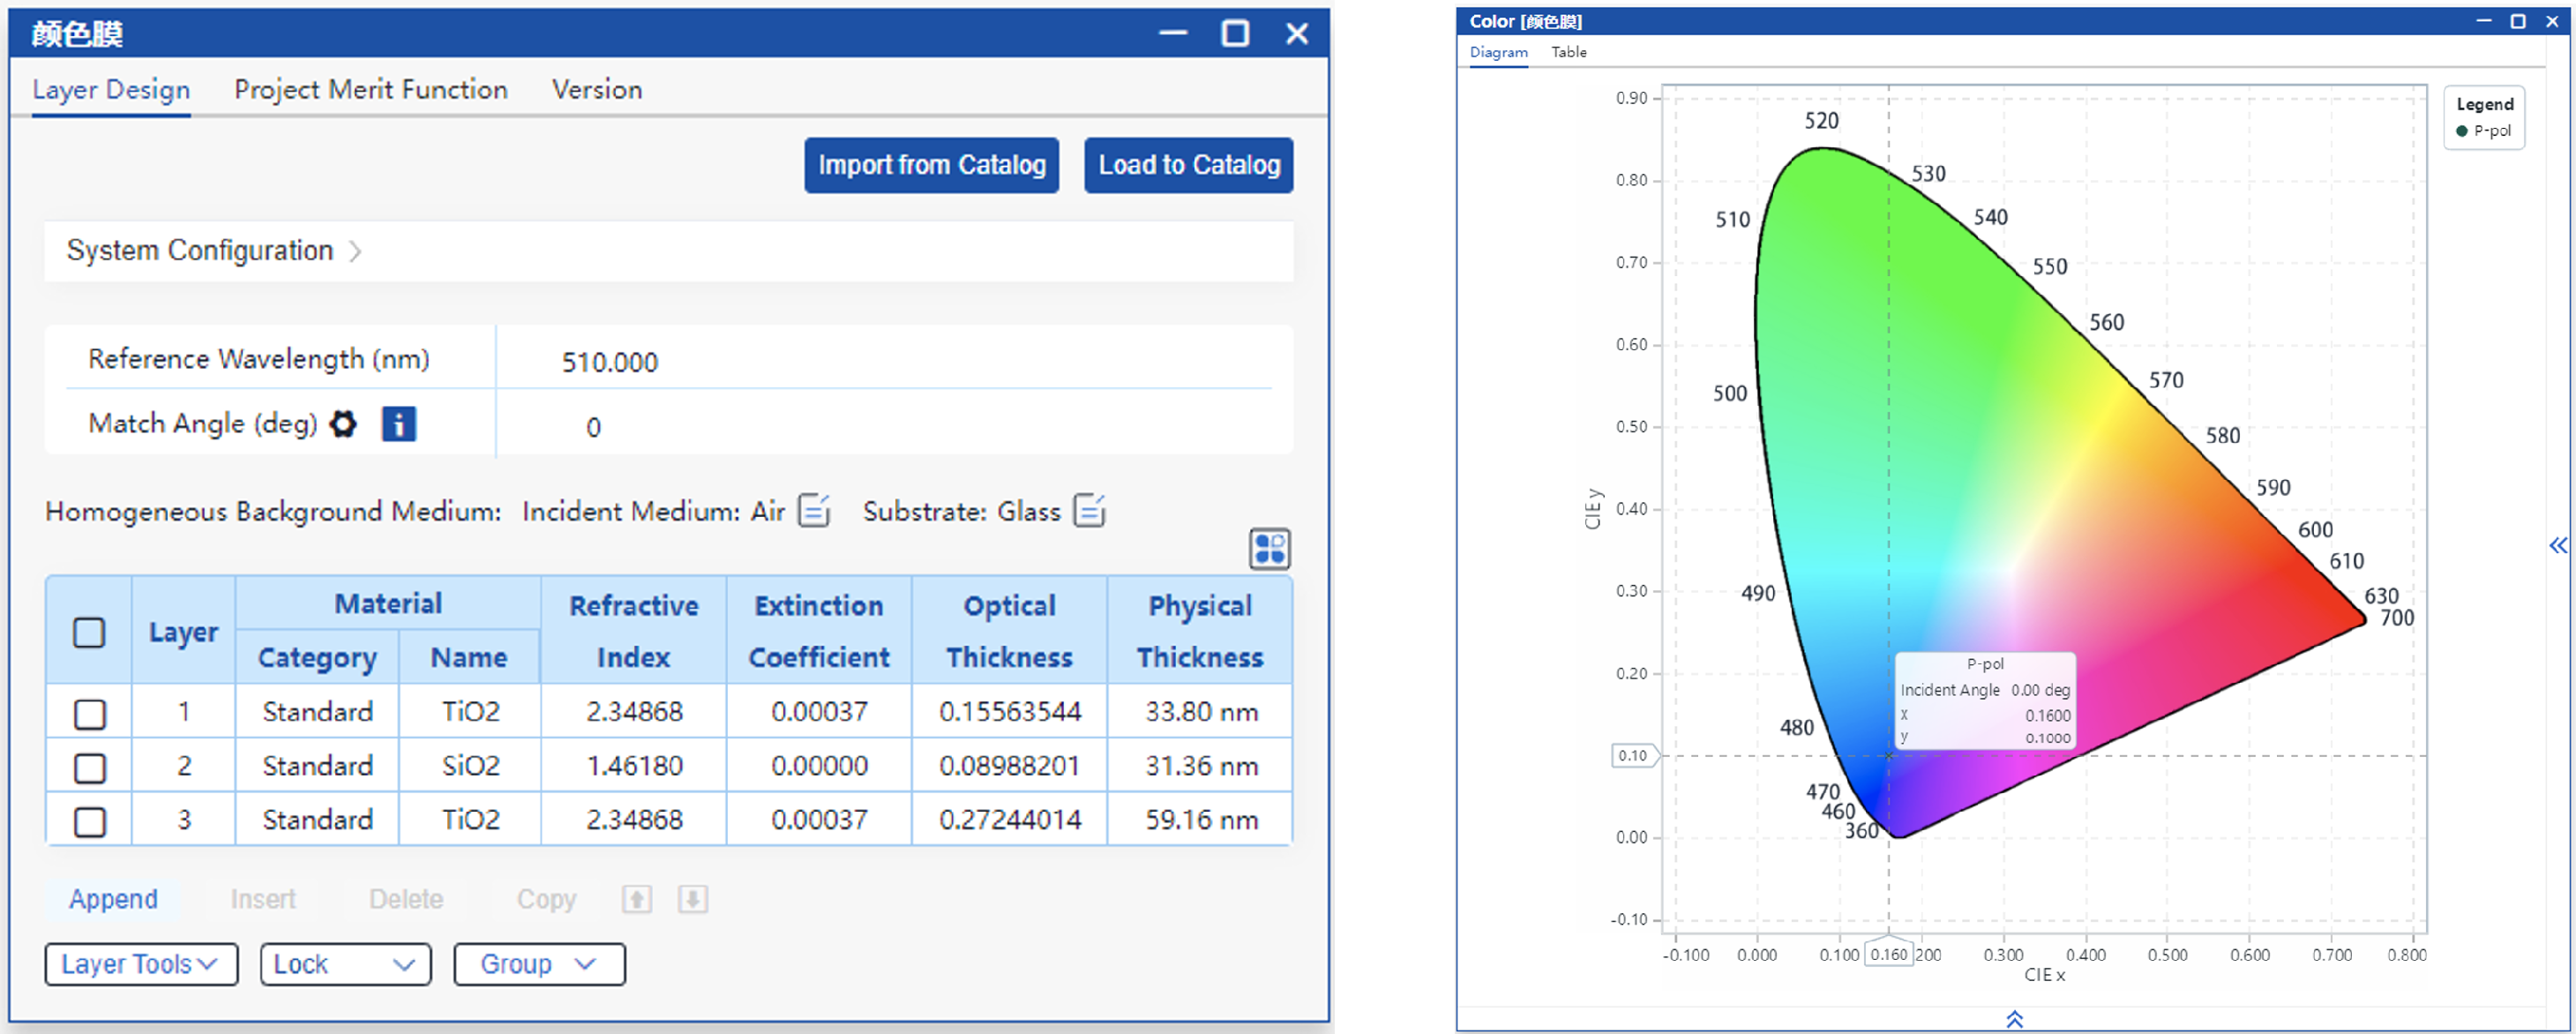Screen dimensions: 2576x1034
Task: Click the move layer down arrow icon
Action: coord(693,899)
